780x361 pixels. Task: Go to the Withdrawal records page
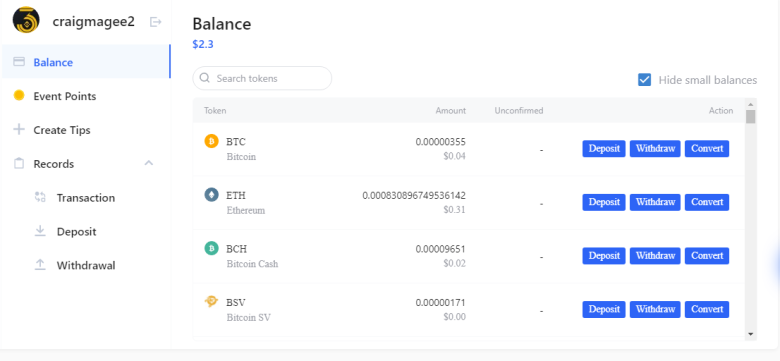pyautogui.click(x=86, y=265)
